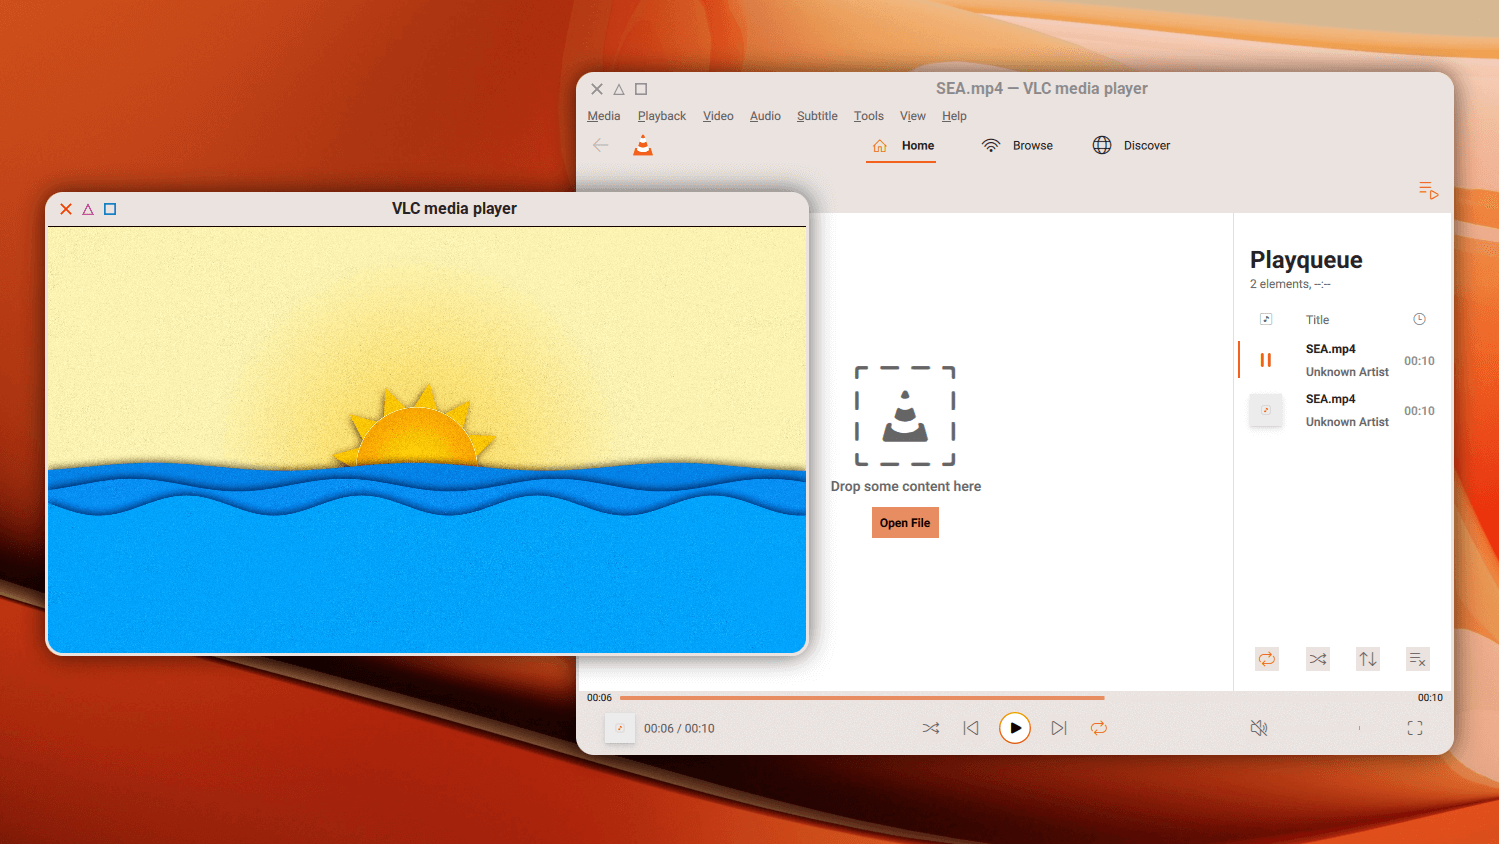Open the Playback menu

(x=662, y=116)
